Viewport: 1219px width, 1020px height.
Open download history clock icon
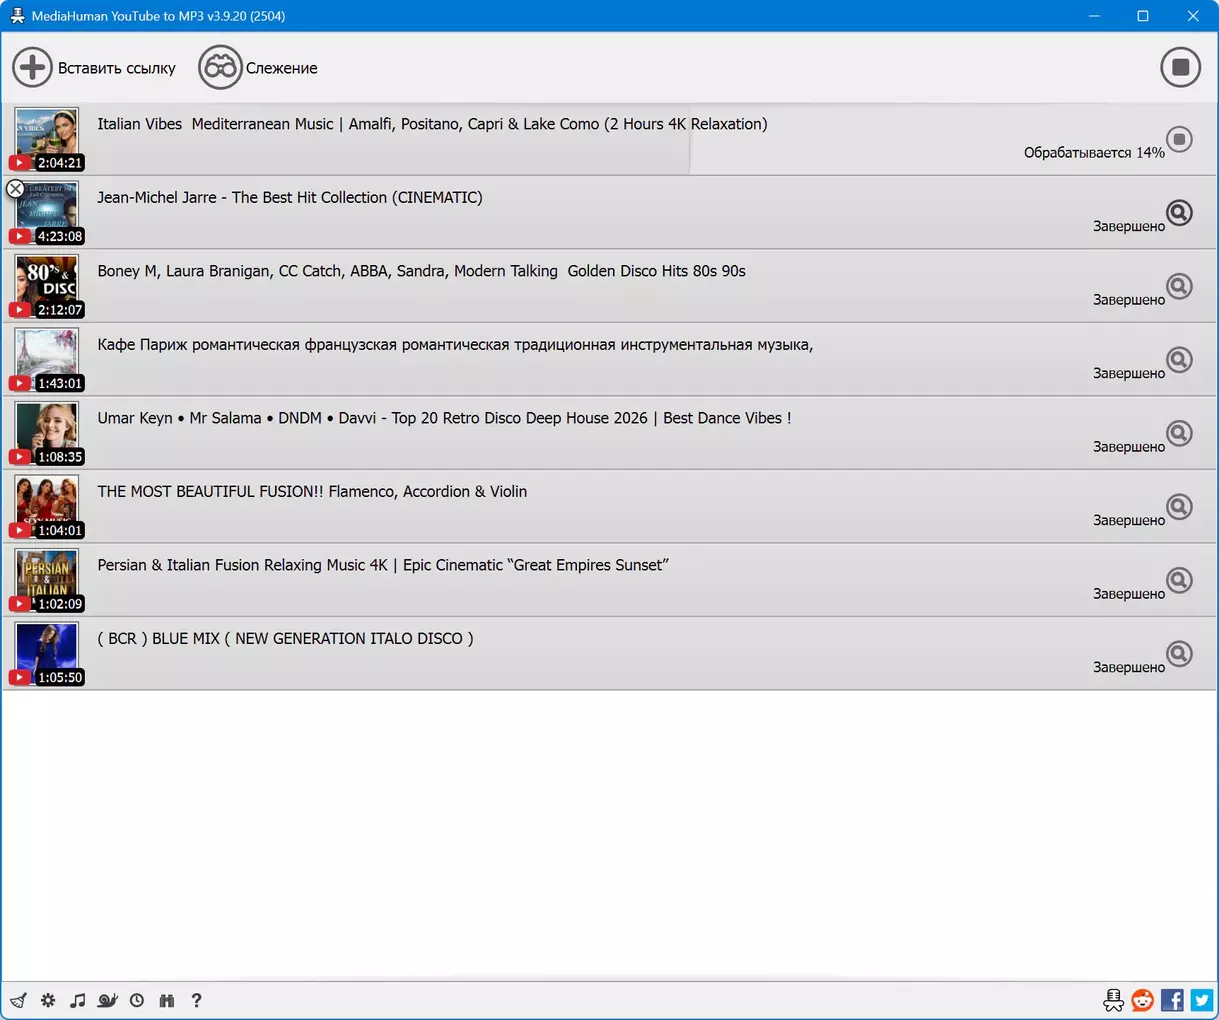click(x=137, y=1000)
